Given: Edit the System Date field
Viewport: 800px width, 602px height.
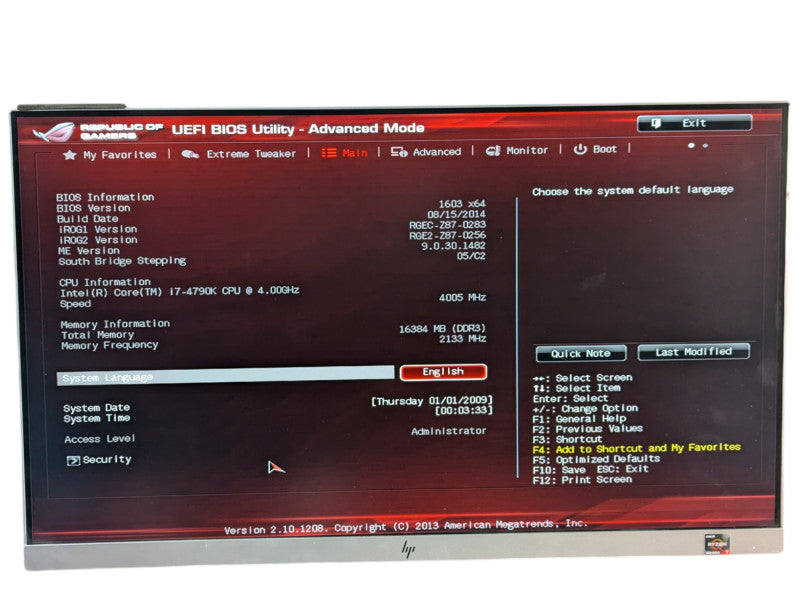Looking at the screenshot, I should tap(432, 400).
